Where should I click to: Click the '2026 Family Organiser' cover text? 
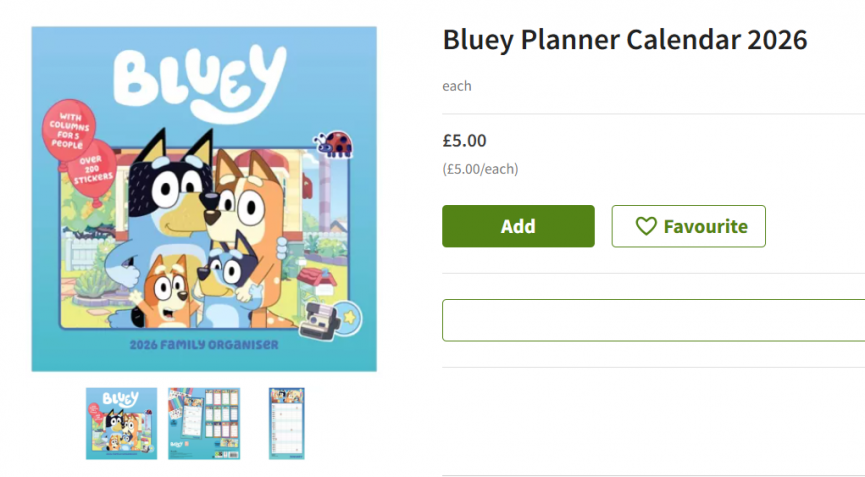tap(204, 346)
